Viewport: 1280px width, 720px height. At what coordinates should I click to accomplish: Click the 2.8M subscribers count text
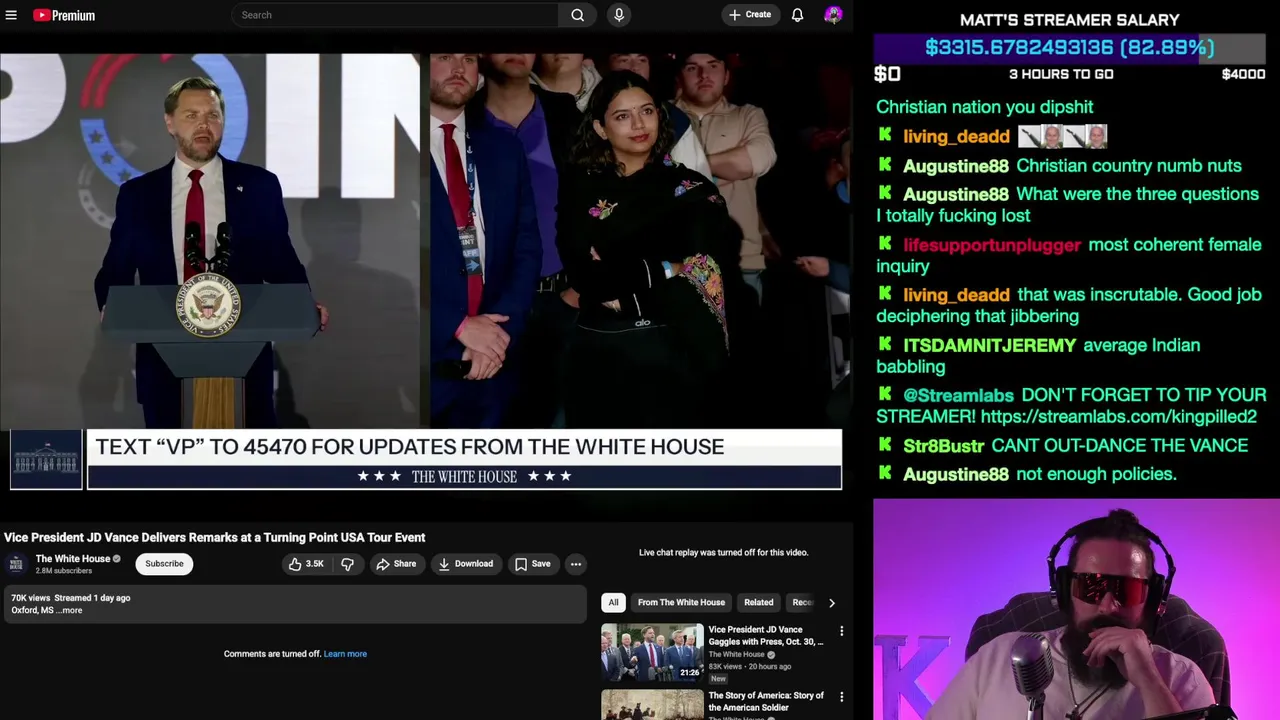64,571
